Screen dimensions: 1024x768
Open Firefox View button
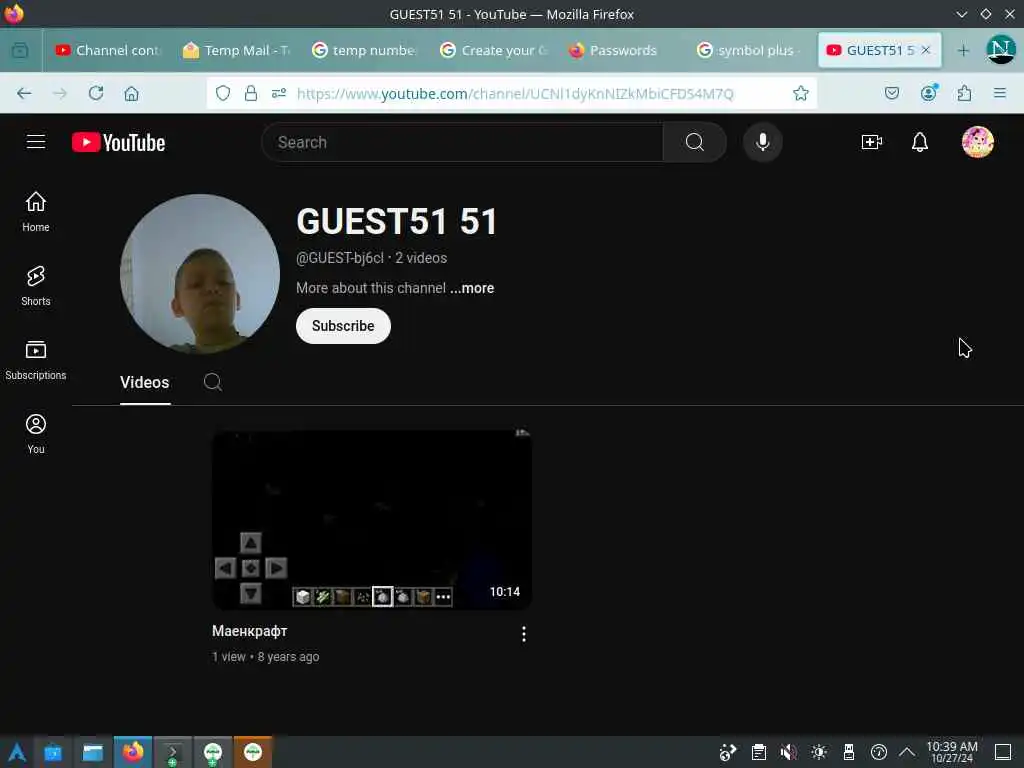tap(20, 50)
